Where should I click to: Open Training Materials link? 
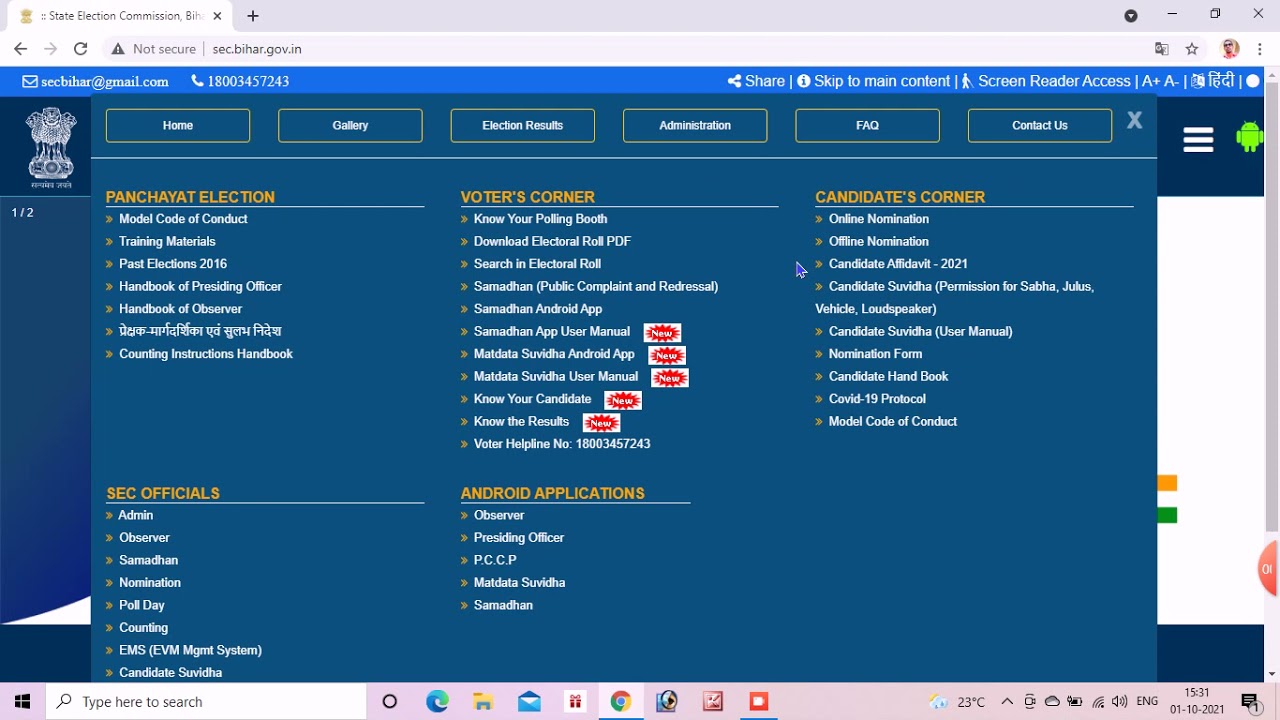[167, 241]
